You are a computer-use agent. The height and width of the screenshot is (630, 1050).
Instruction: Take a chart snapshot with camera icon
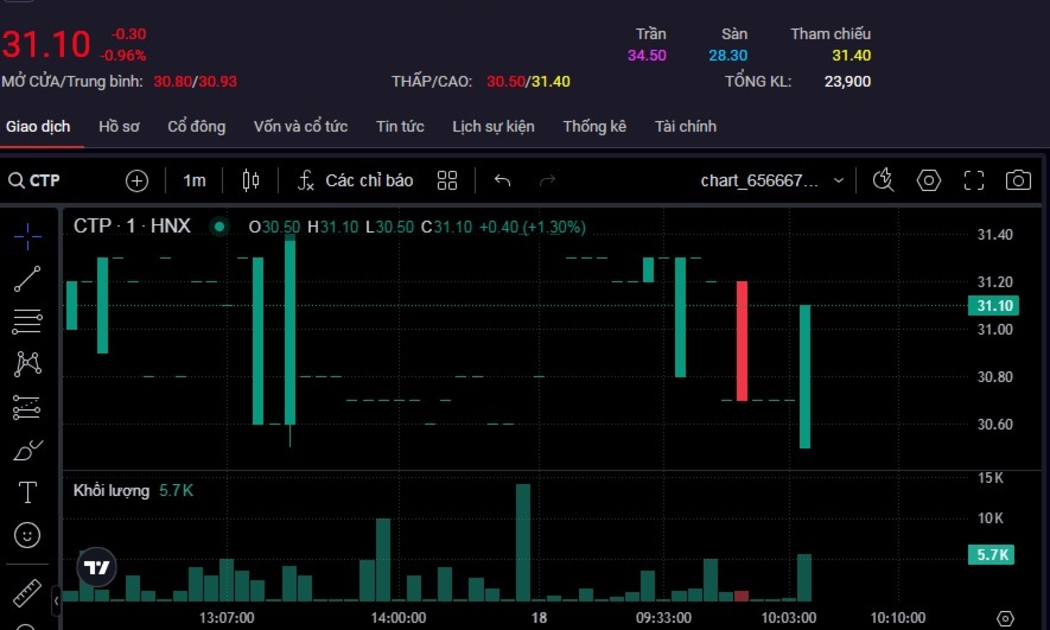coord(1018,180)
